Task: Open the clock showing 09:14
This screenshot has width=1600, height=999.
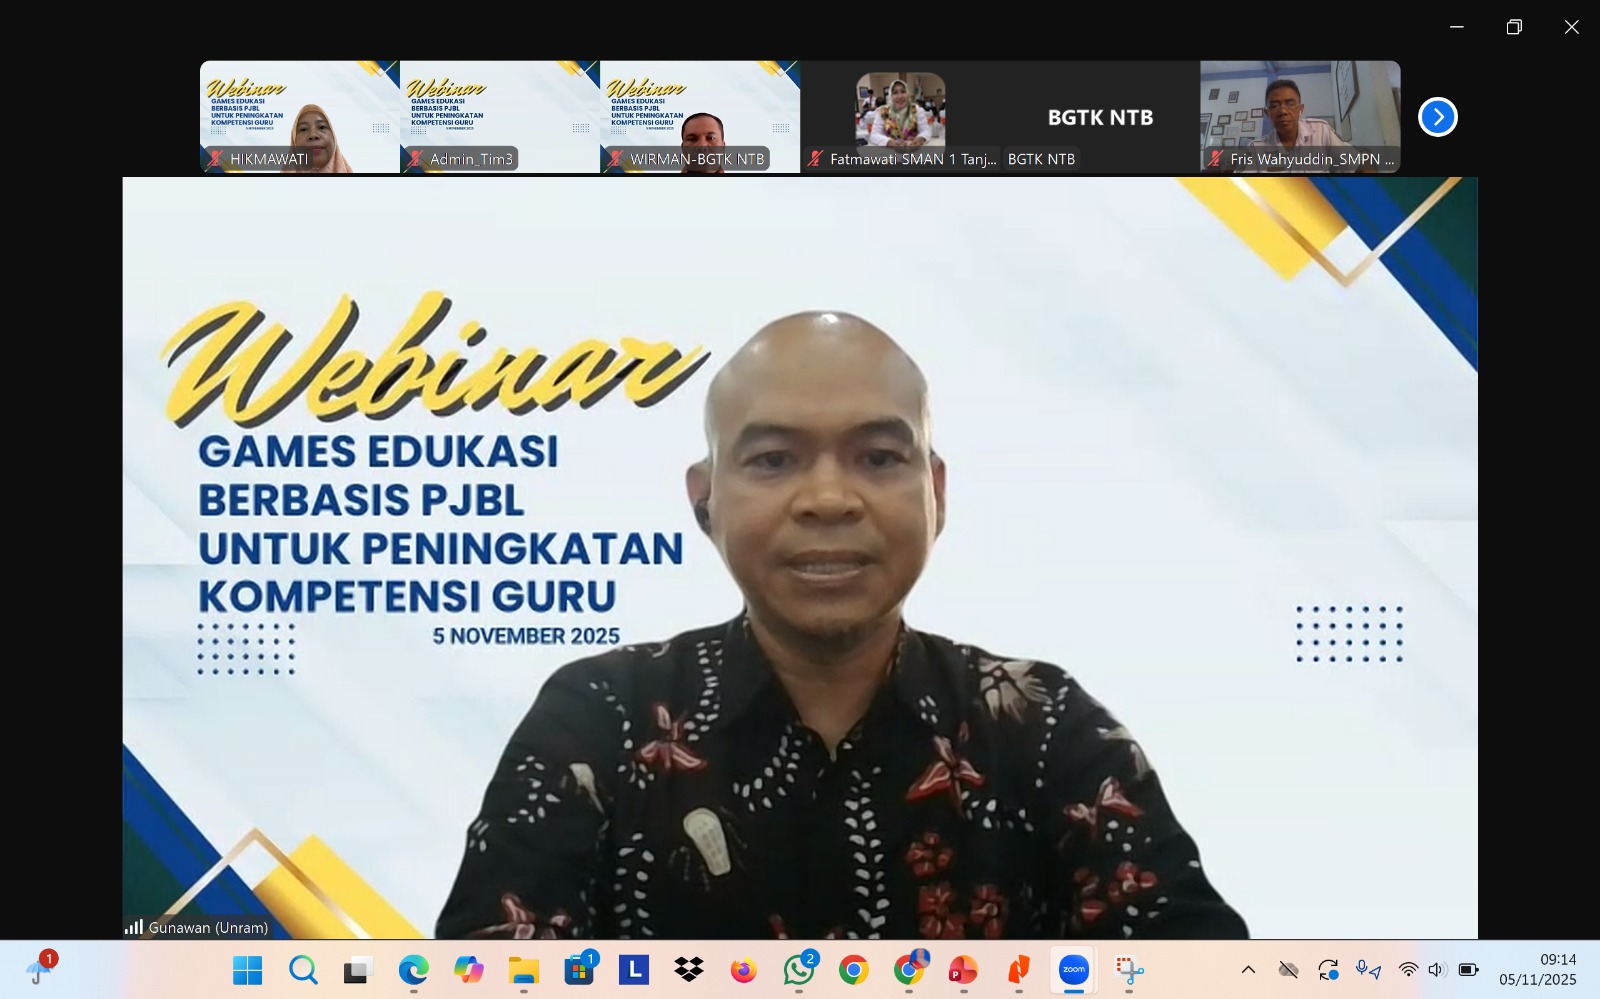Action: coord(1537,970)
